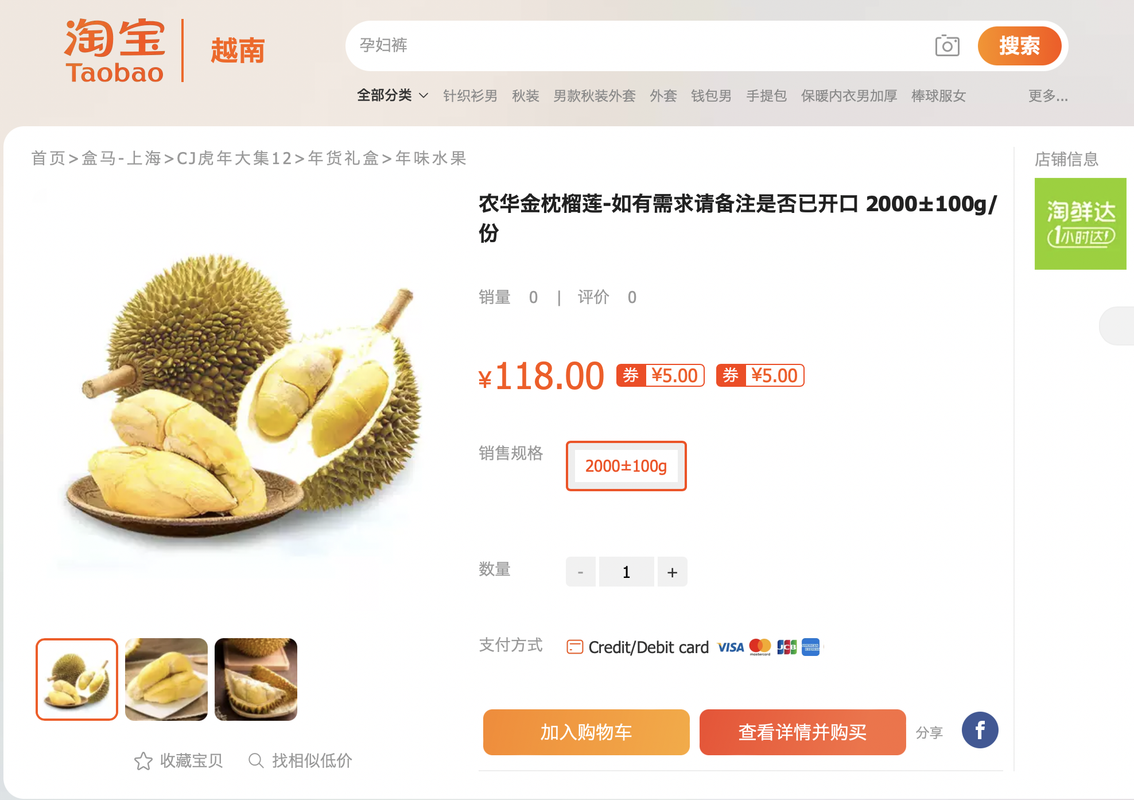
Task: Click the camera image search icon
Action: [x=947, y=46]
